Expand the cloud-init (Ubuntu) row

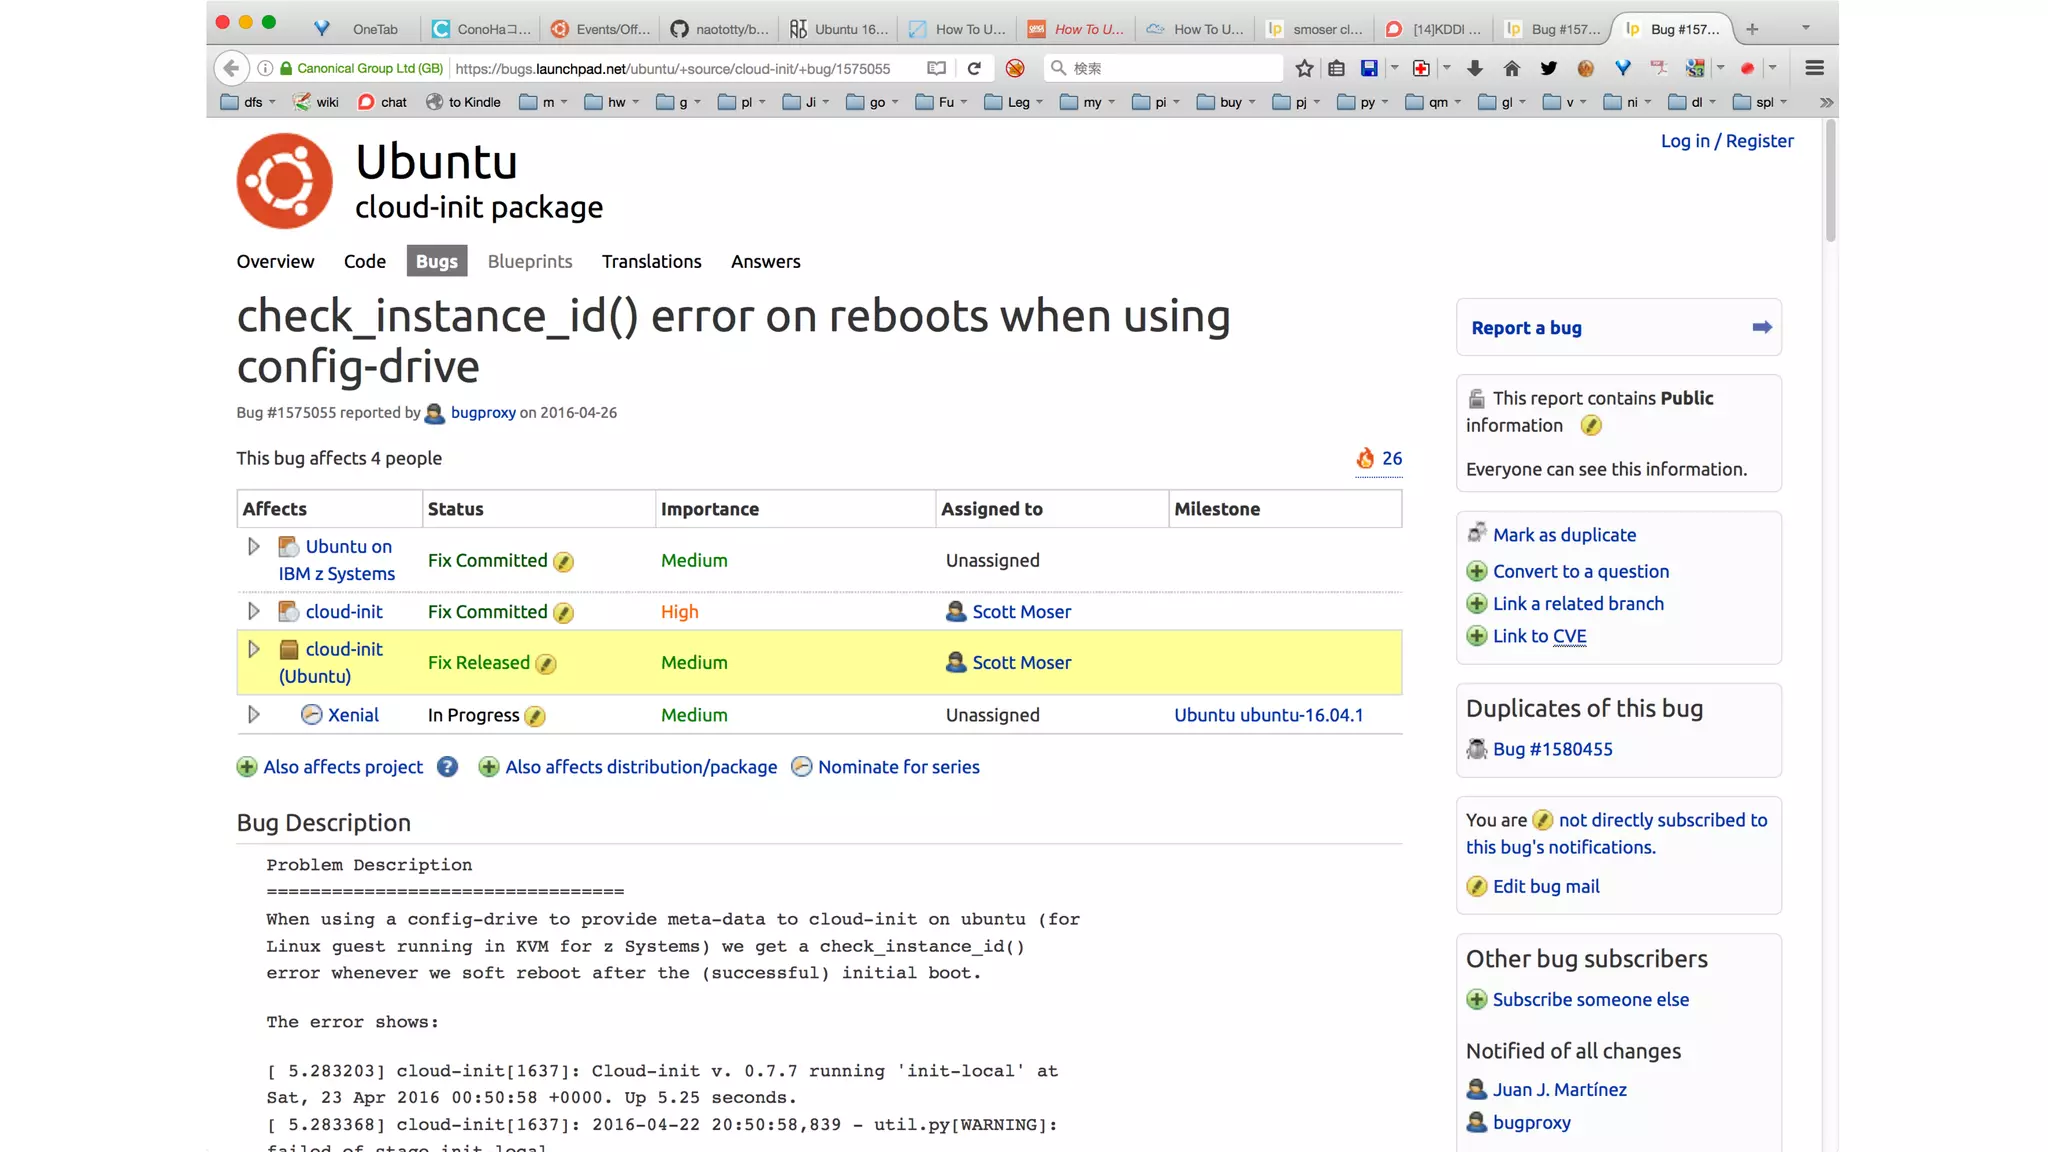tap(254, 650)
